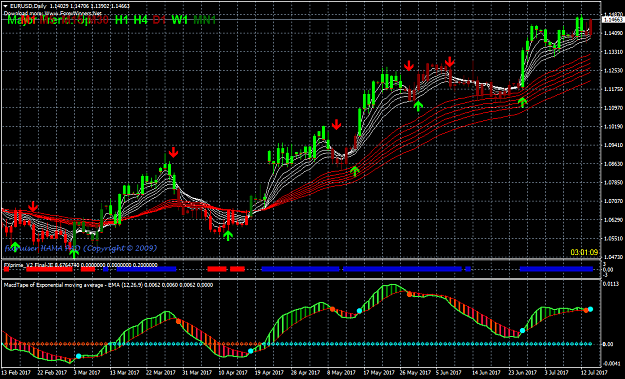This screenshot has height=379, width=625.
Task: Click the -0.0041 value on the MACD scale
Action: (x=611, y=363)
